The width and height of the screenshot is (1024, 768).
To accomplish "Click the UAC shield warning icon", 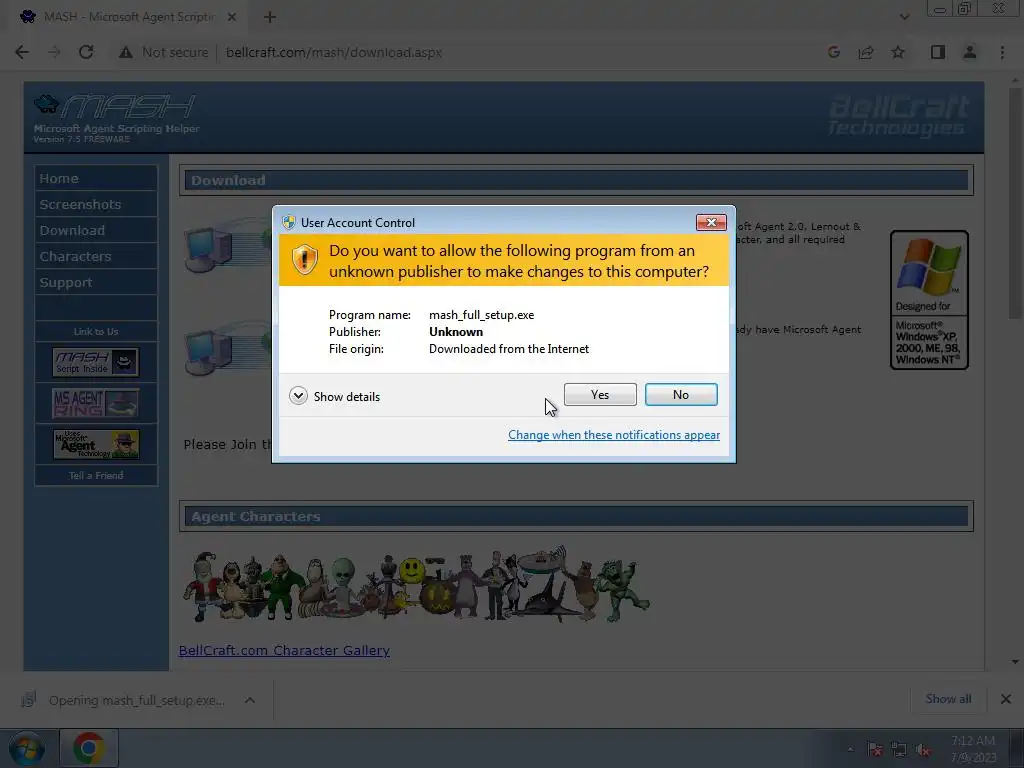I will click(304, 260).
